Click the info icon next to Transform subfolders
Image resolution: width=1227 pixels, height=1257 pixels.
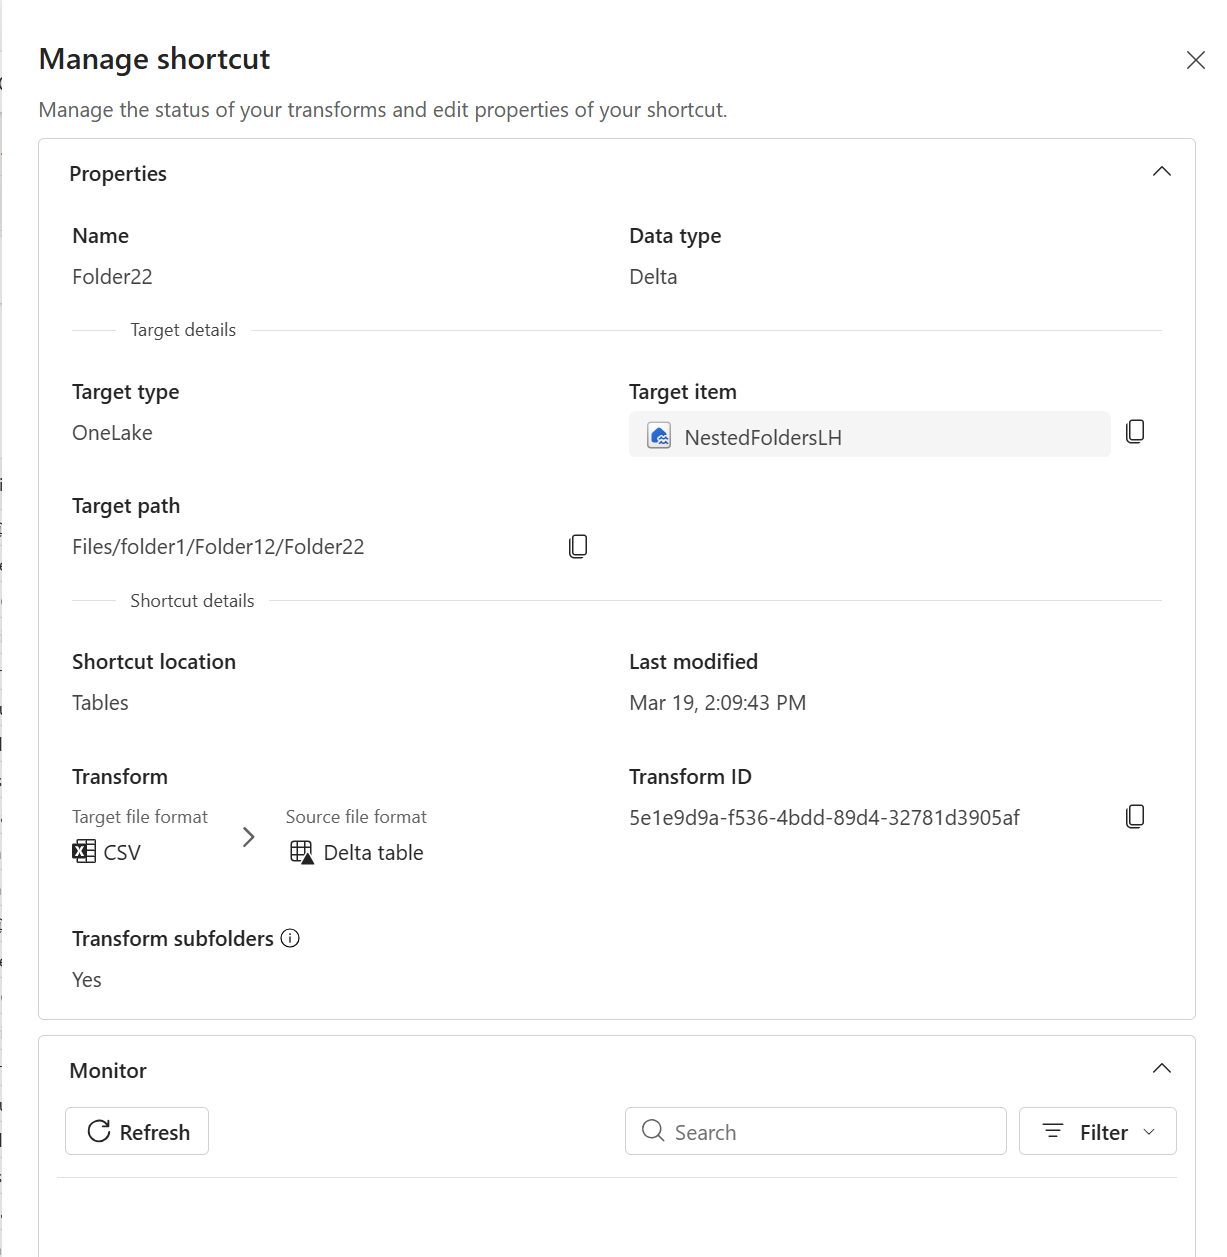[x=290, y=938]
